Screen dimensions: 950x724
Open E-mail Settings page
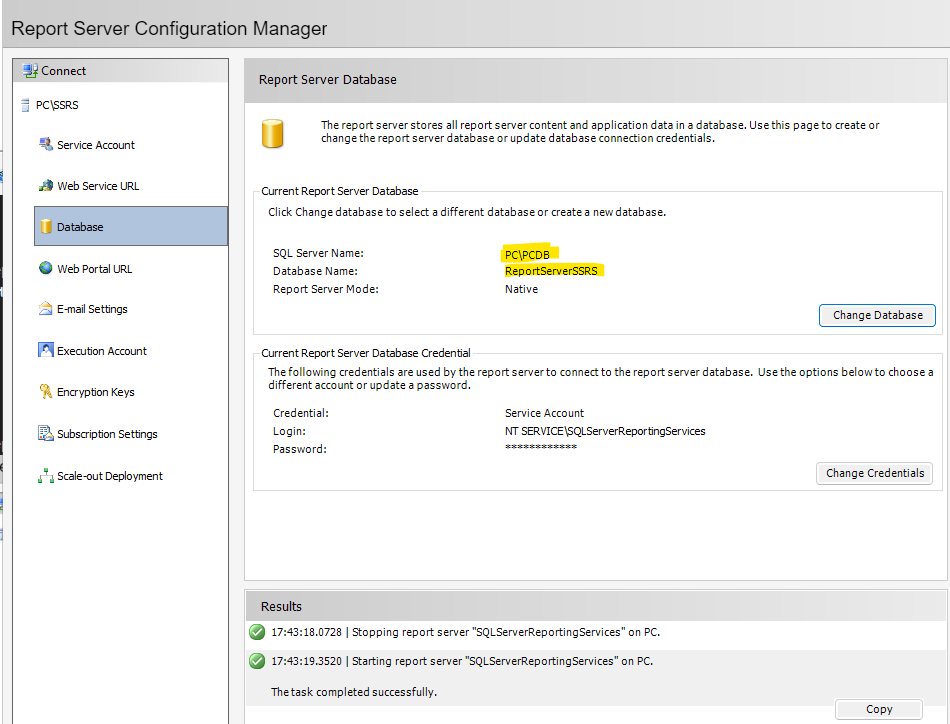92,309
